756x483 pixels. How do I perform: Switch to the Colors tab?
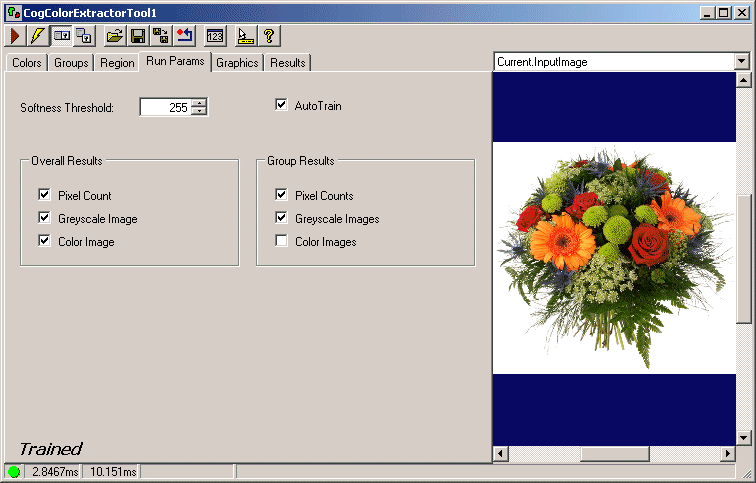click(x=27, y=63)
